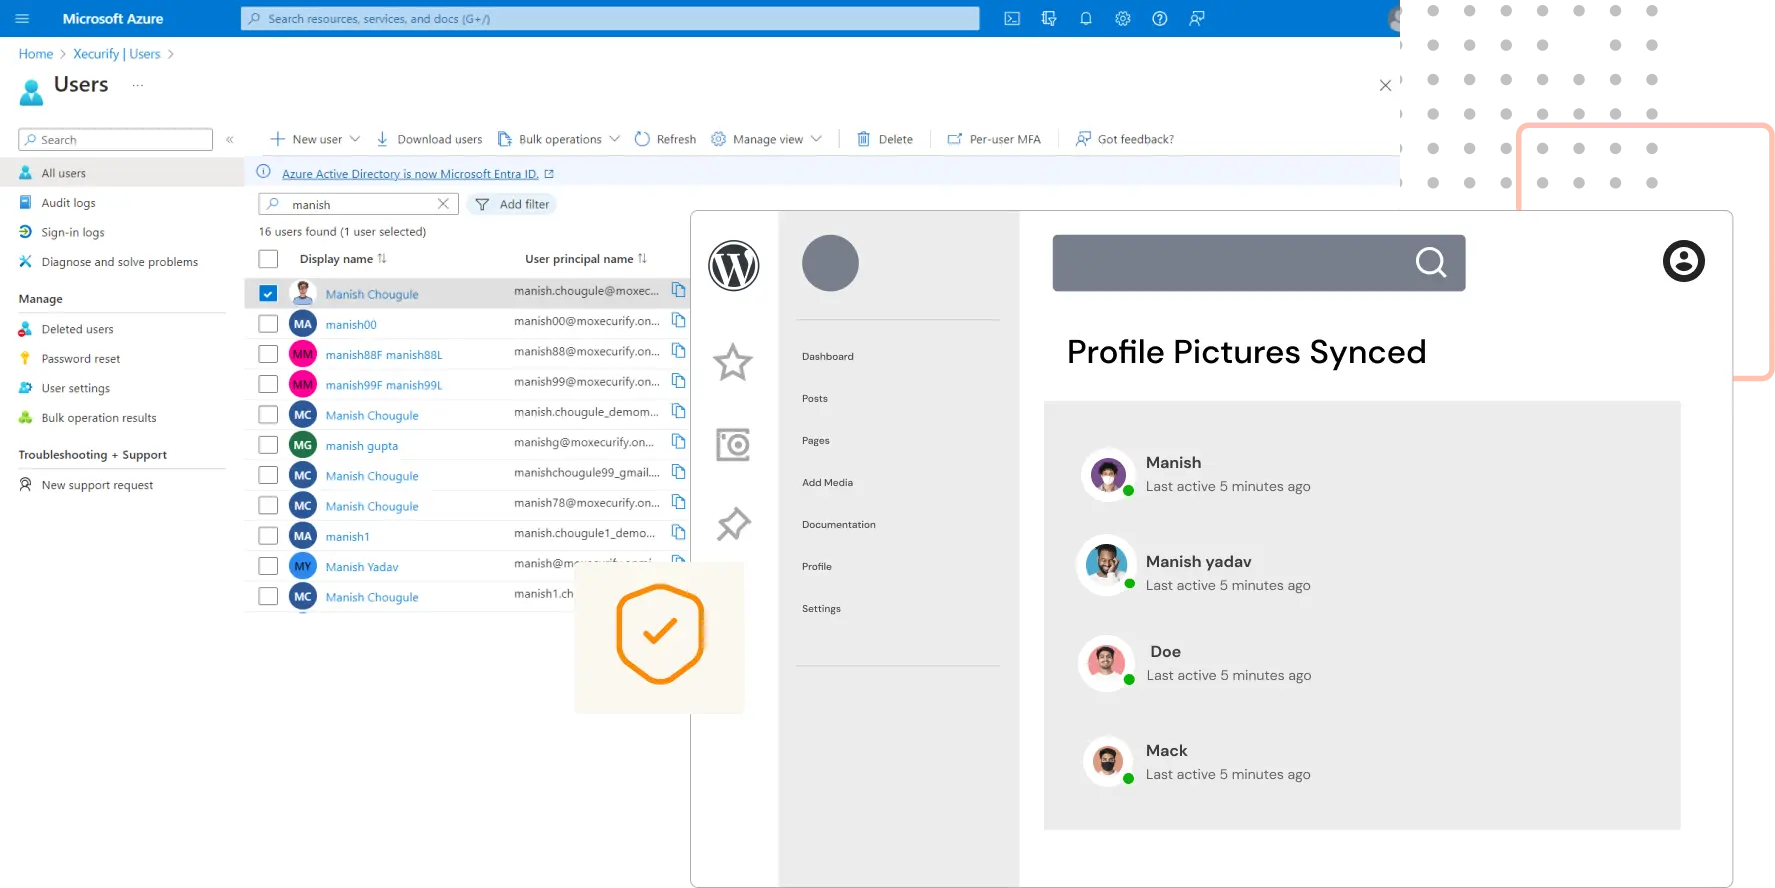The width and height of the screenshot is (1775, 888).
Task: Open manish gupta user link
Action: point(361,446)
